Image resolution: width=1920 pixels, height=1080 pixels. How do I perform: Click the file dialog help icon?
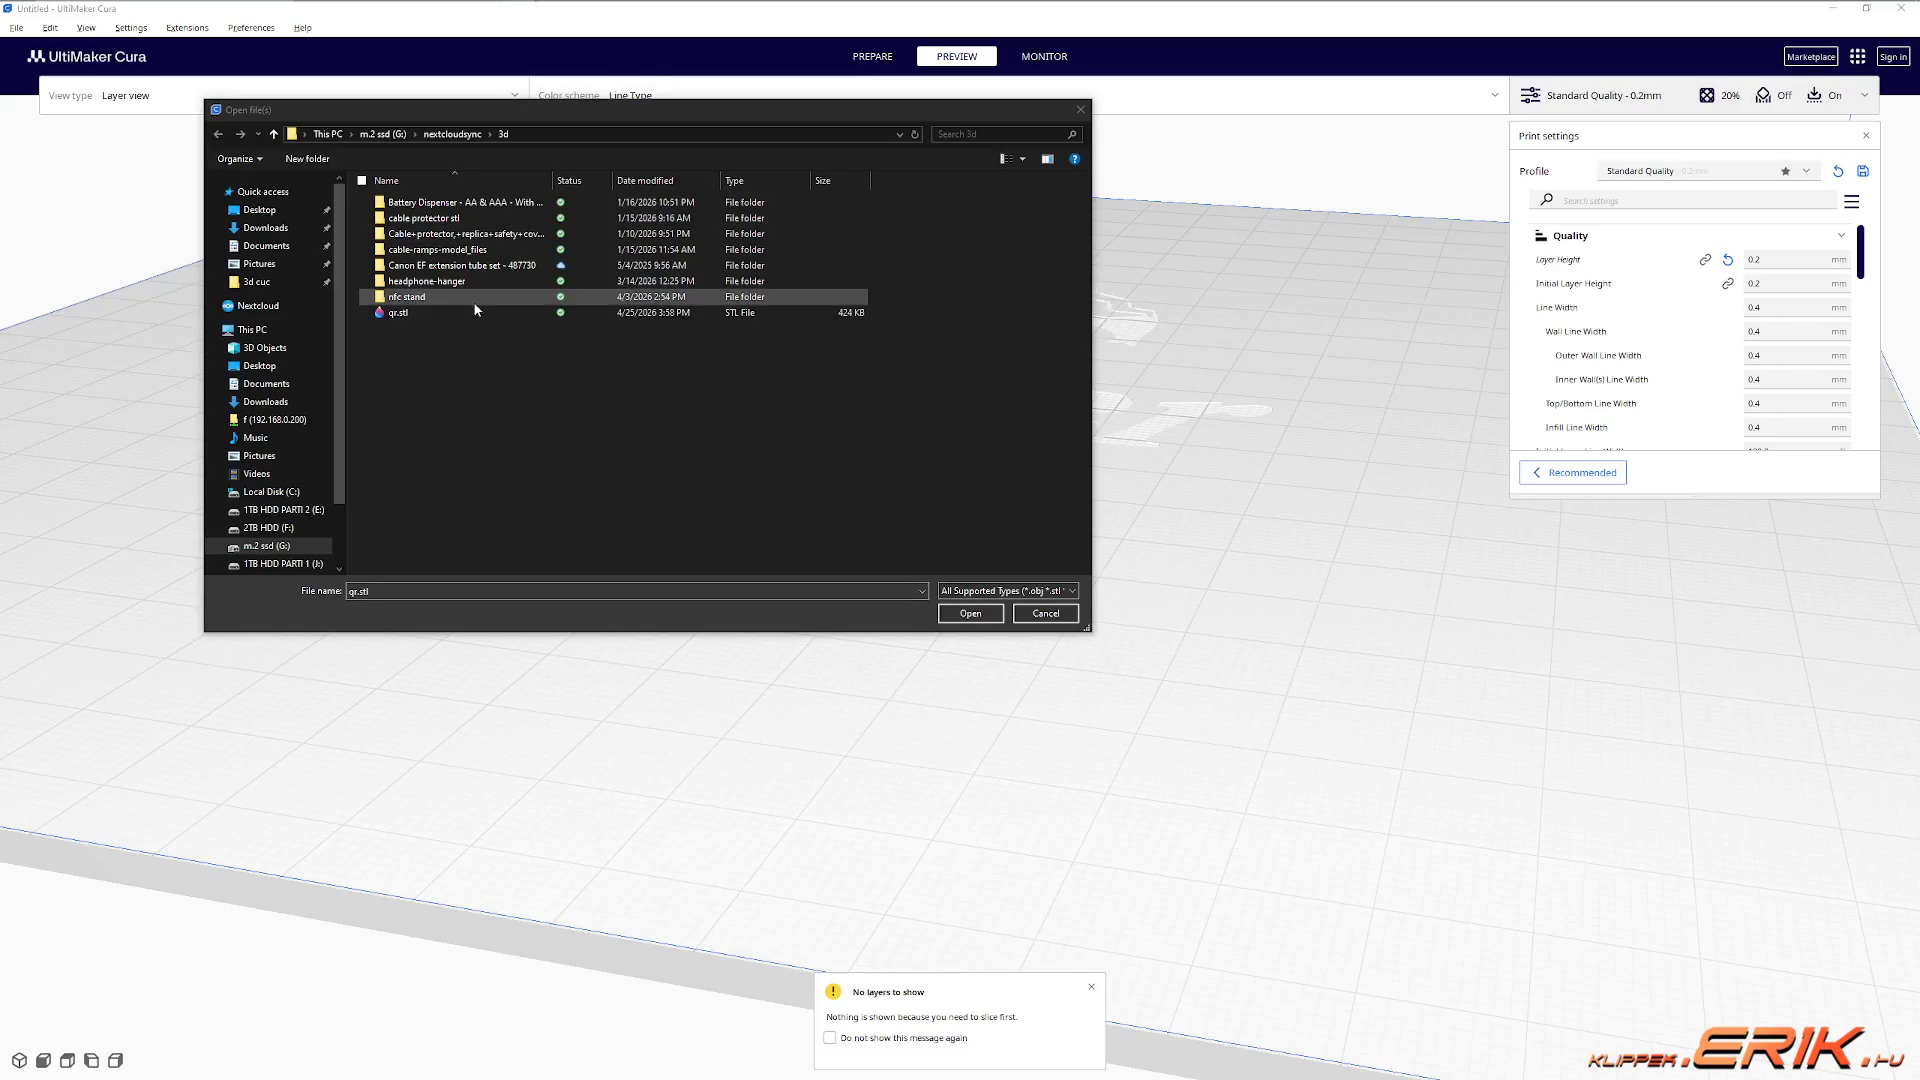point(1074,159)
